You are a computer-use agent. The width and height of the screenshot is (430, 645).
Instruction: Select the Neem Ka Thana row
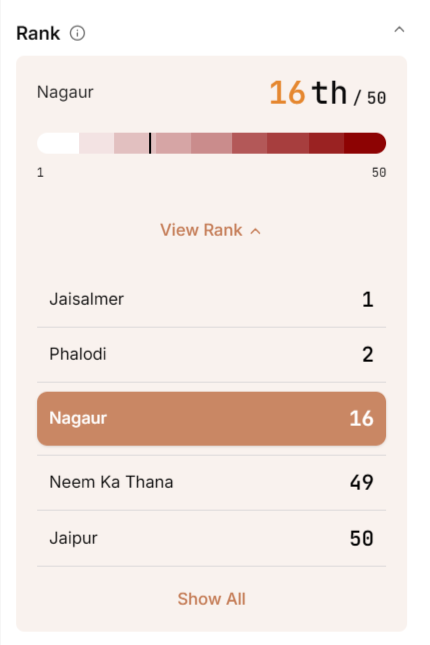coord(212,483)
